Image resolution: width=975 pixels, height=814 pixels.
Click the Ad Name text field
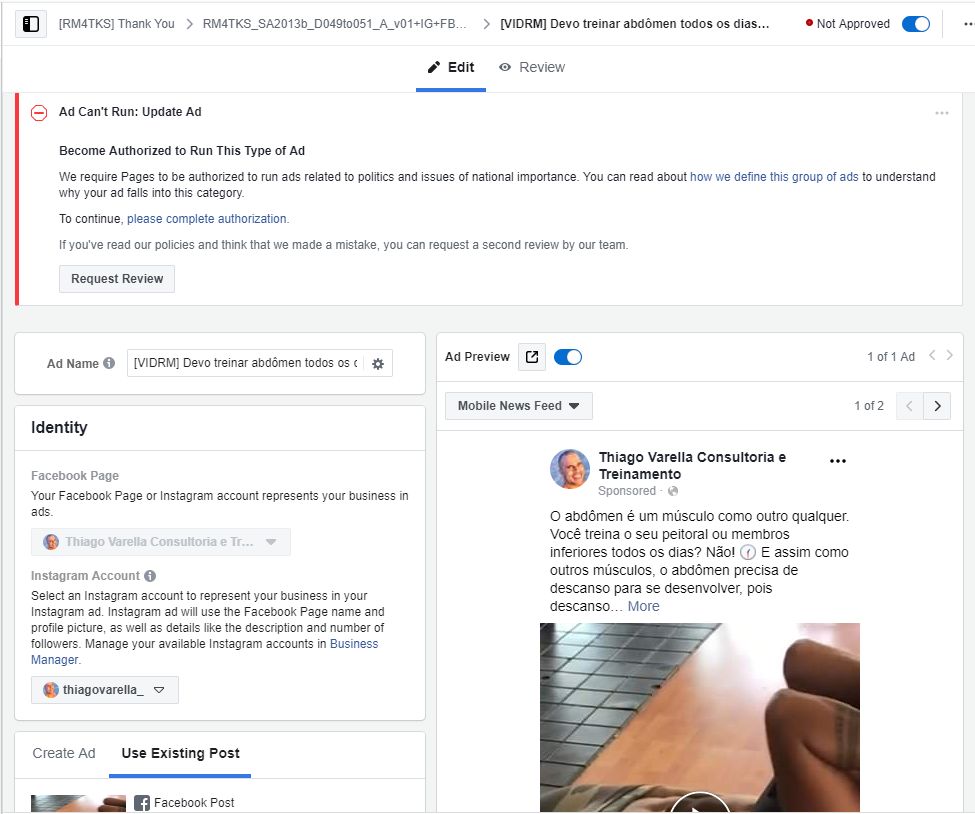click(245, 363)
